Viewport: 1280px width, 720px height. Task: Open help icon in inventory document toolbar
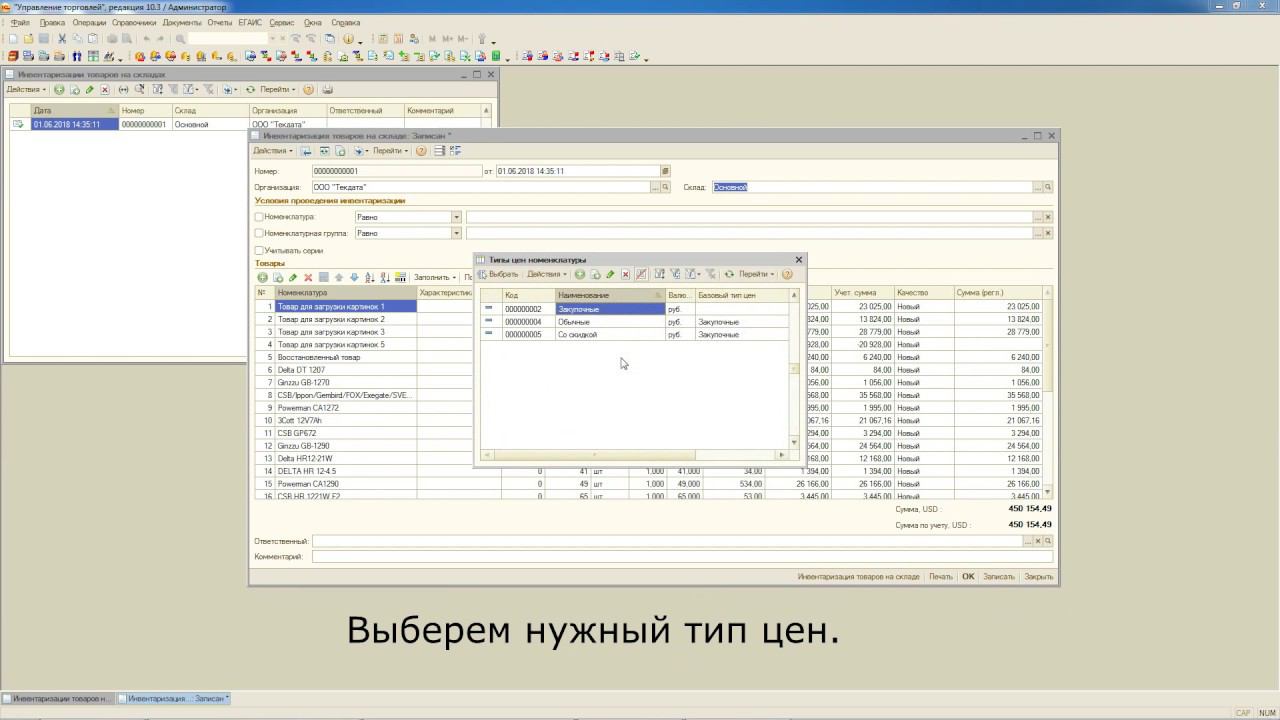point(421,151)
